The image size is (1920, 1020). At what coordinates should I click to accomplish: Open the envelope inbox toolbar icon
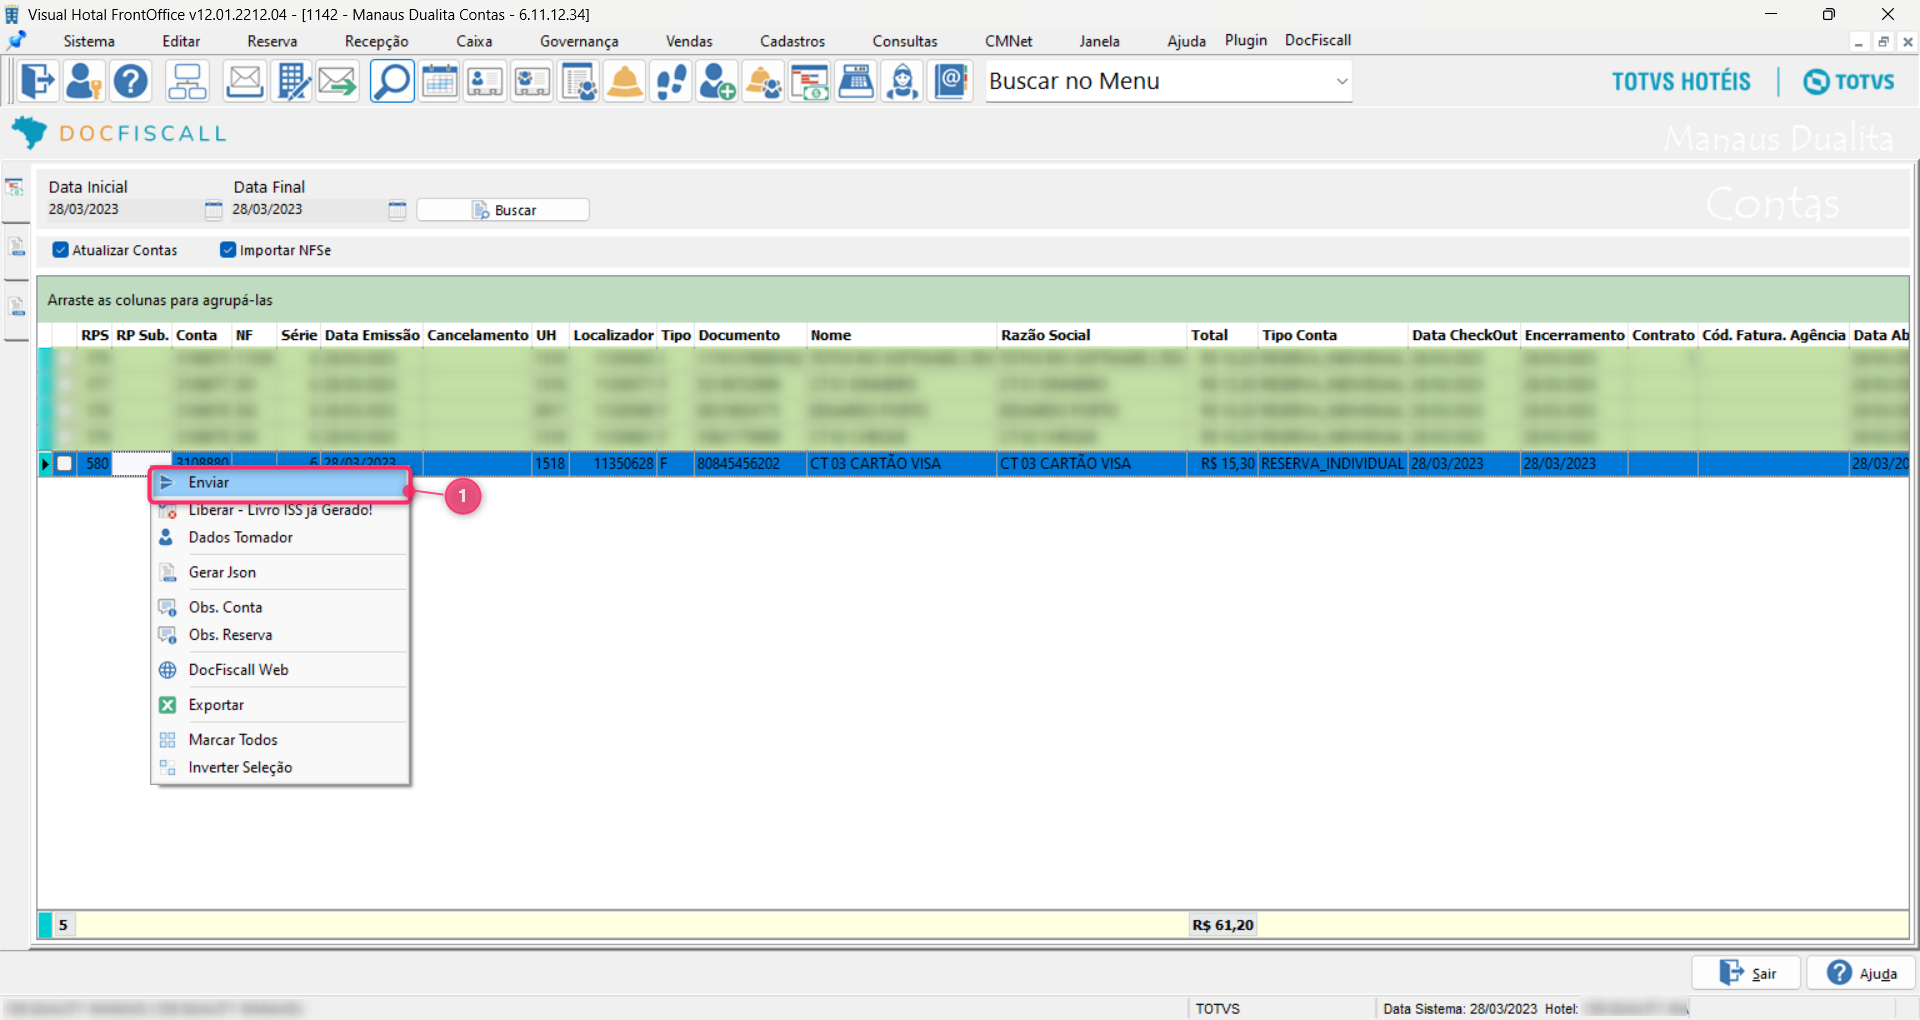pos(244,81)
